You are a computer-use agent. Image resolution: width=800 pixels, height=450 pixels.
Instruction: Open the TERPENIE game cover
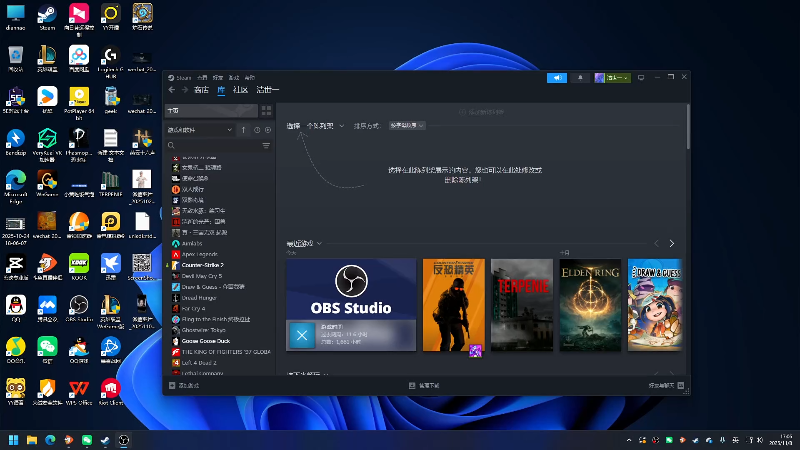click(x=522, y=305)
